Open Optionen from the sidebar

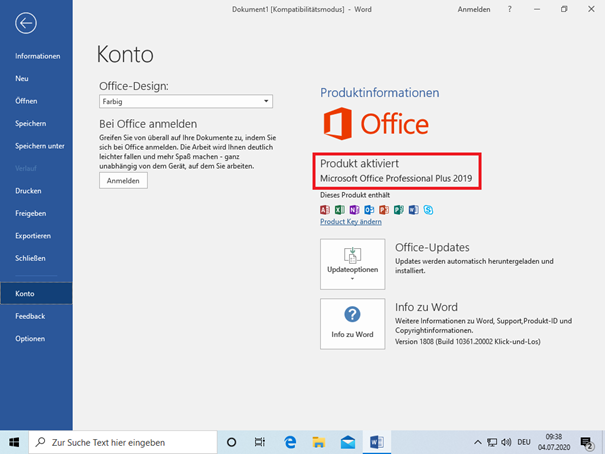coord(30,338)
